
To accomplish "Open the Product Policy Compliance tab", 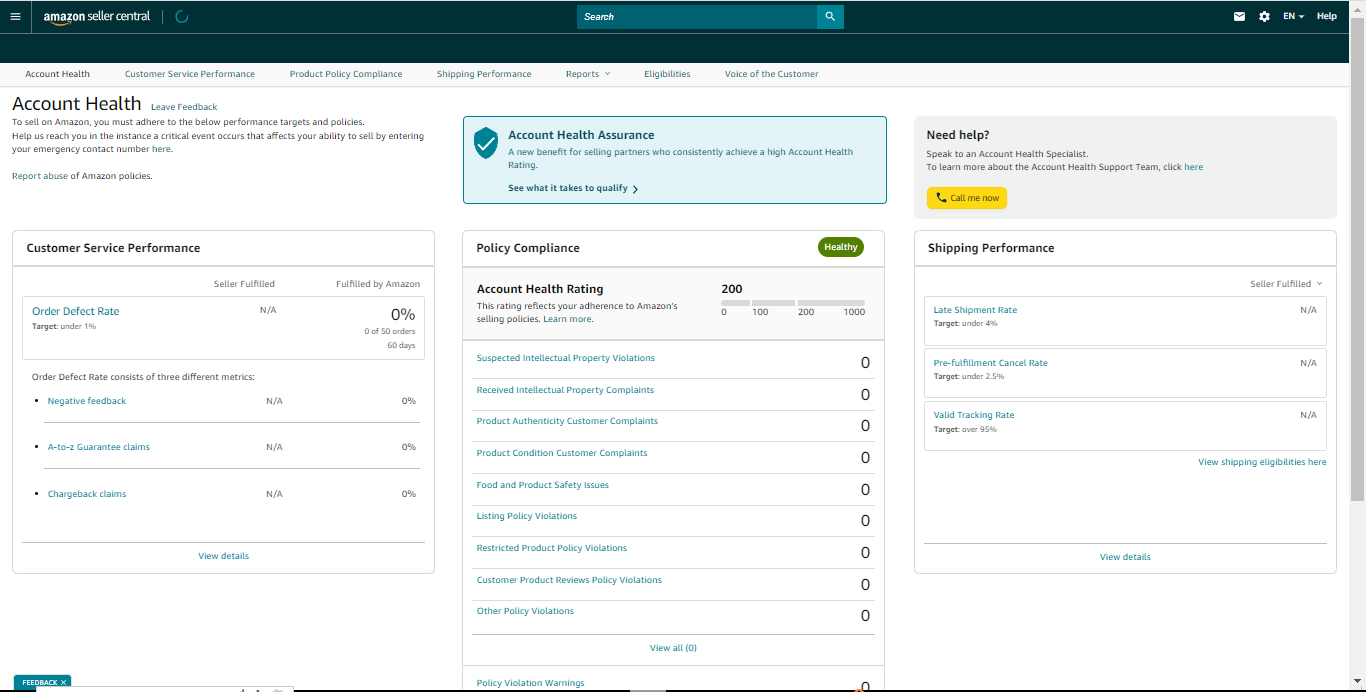I will point(346,74).
